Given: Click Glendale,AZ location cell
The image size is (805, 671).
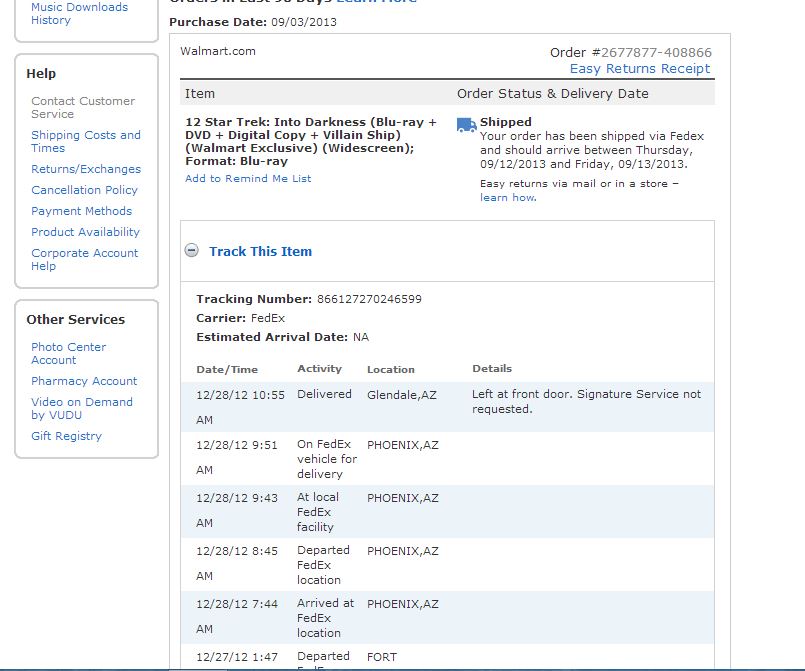Looking at the screenshot, I should click(401, 395).
